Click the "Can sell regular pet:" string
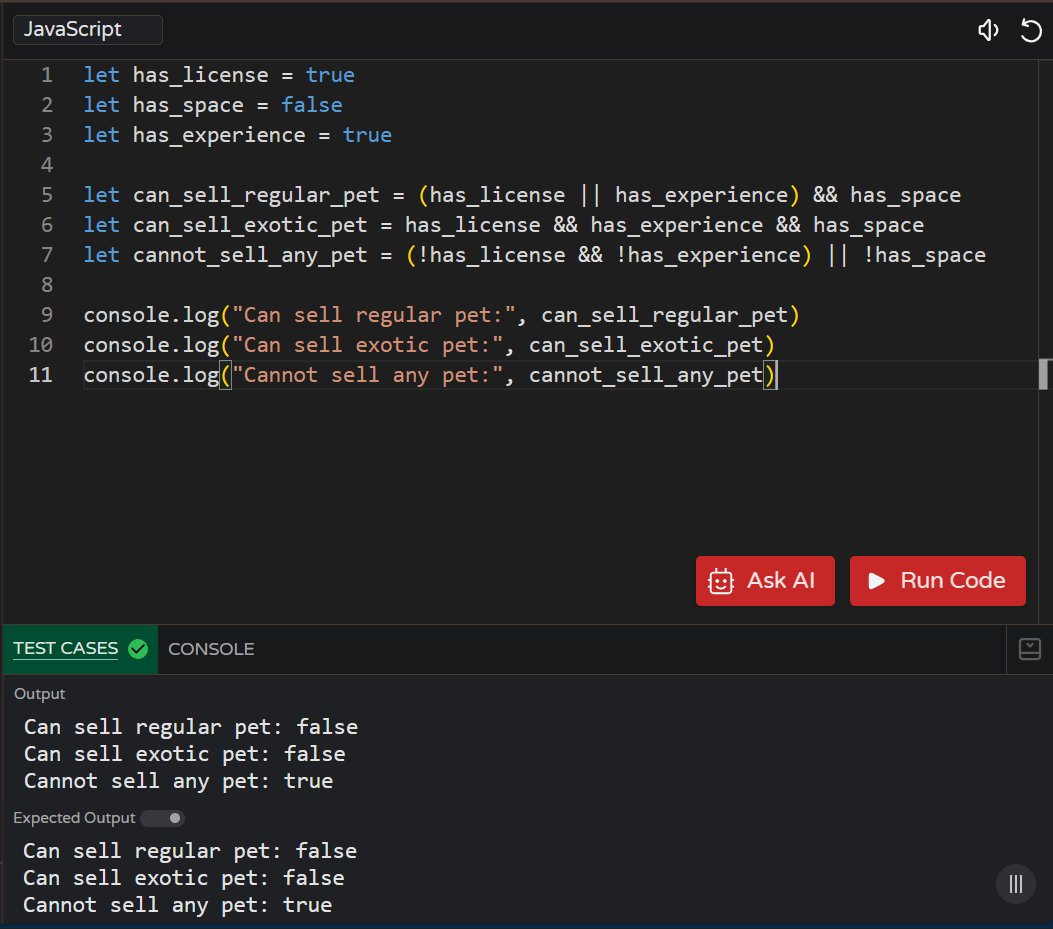This screenshot has height=929, width=1053. pos(373,315)
